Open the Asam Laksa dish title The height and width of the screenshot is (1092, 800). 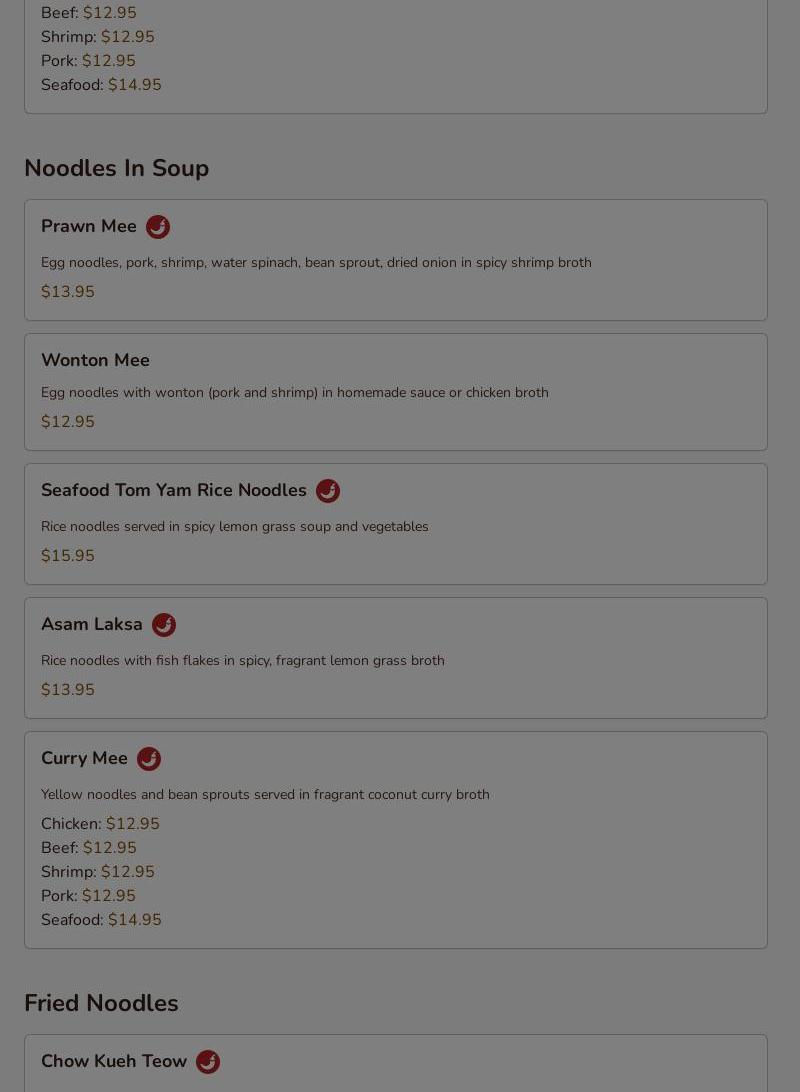pos(91,624)
